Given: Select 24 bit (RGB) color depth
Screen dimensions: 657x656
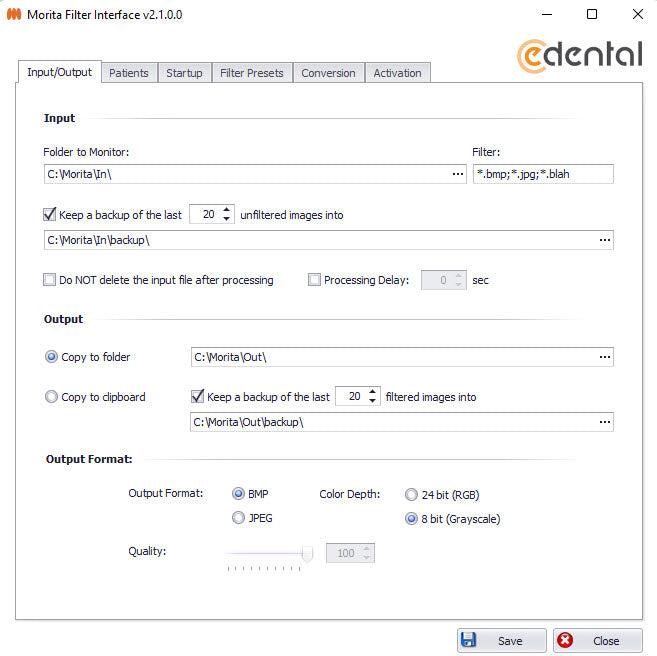Looking at the screenshot, I should point(411,493).
